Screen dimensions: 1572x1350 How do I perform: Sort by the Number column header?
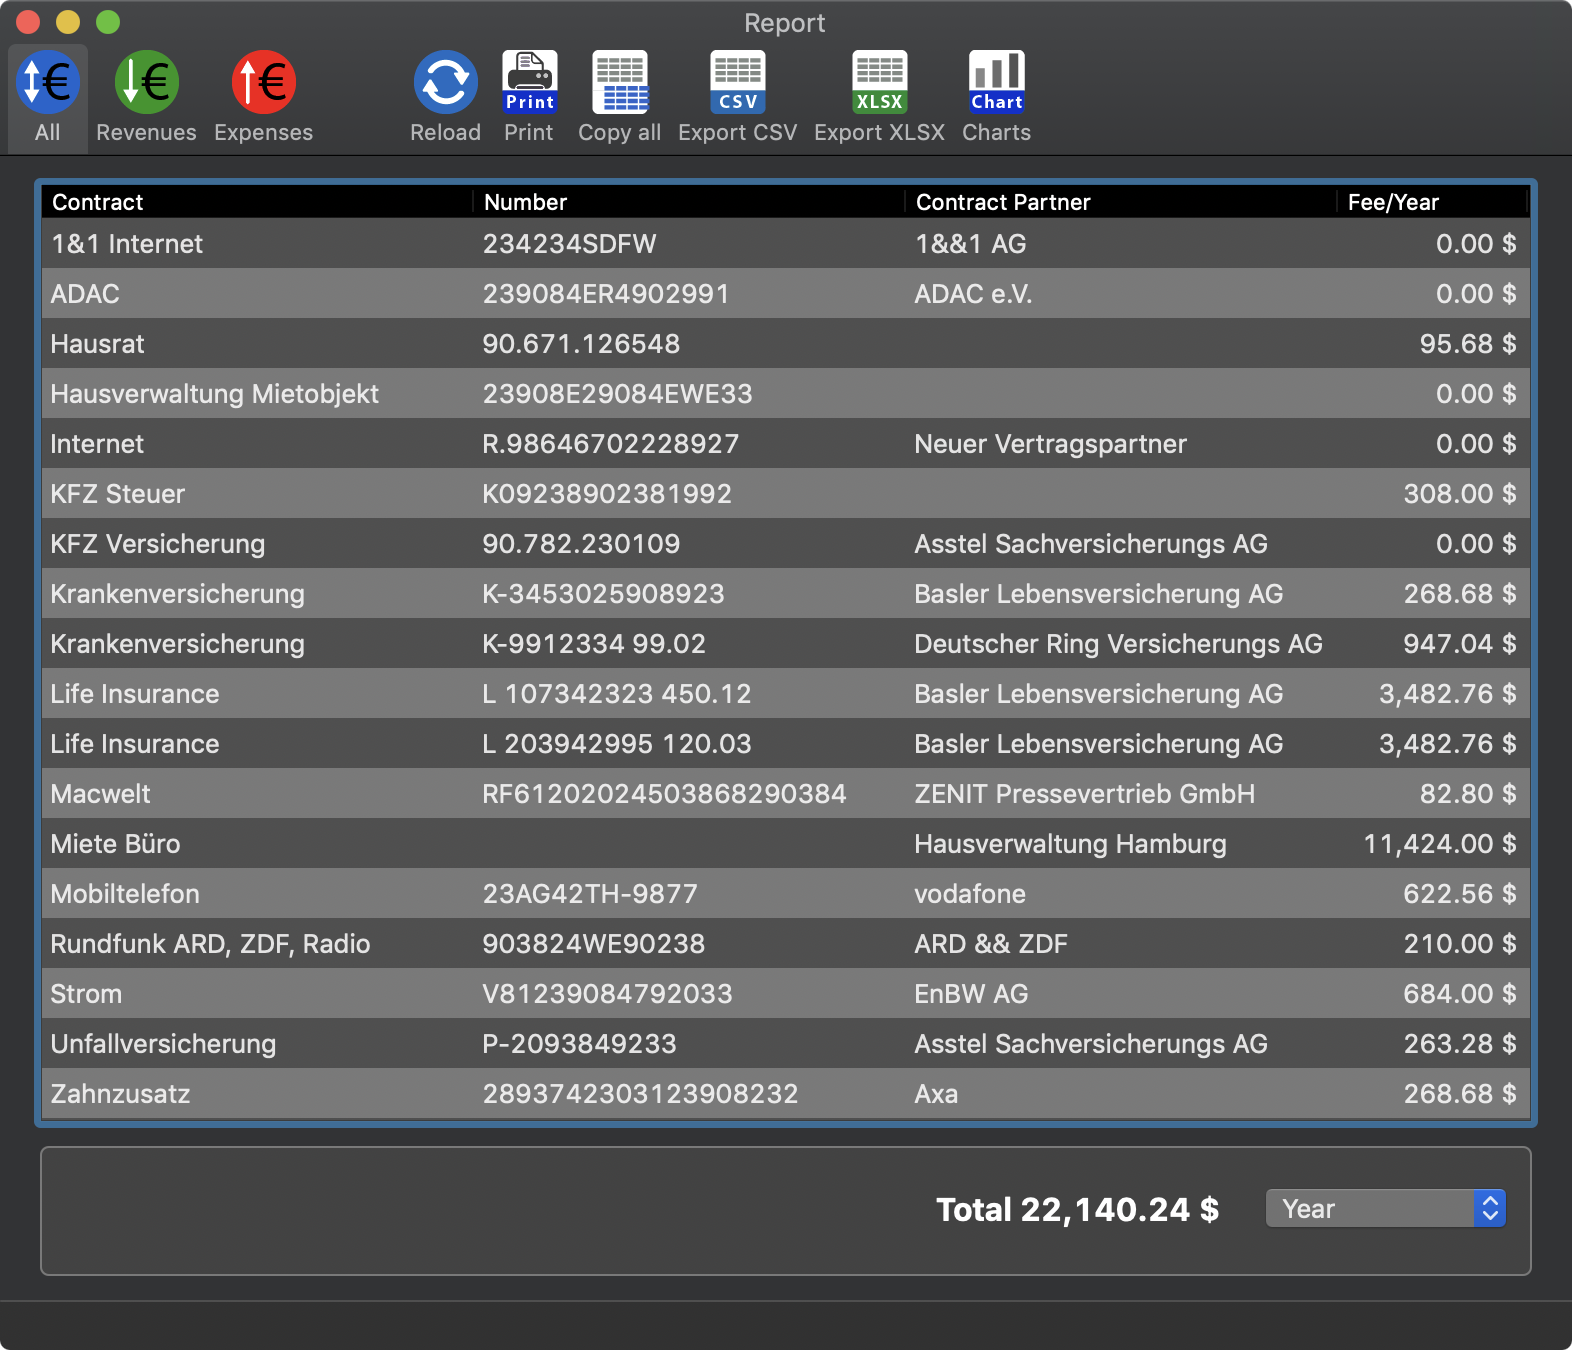(x=689, y=202)
